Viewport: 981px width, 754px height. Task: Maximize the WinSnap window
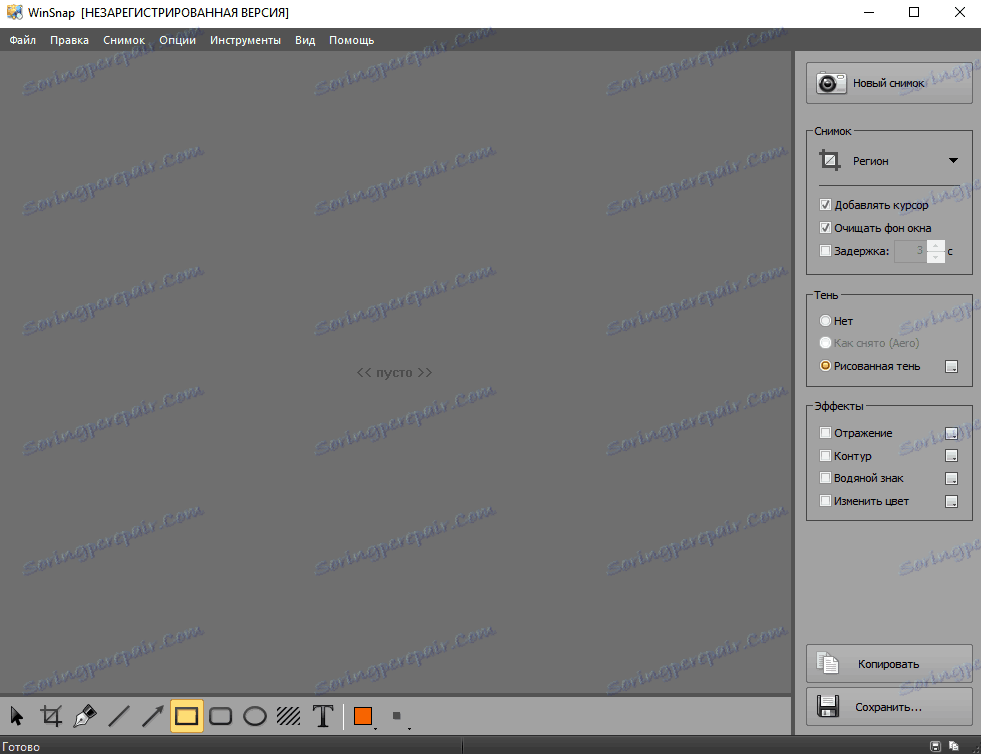pos(914,13)
